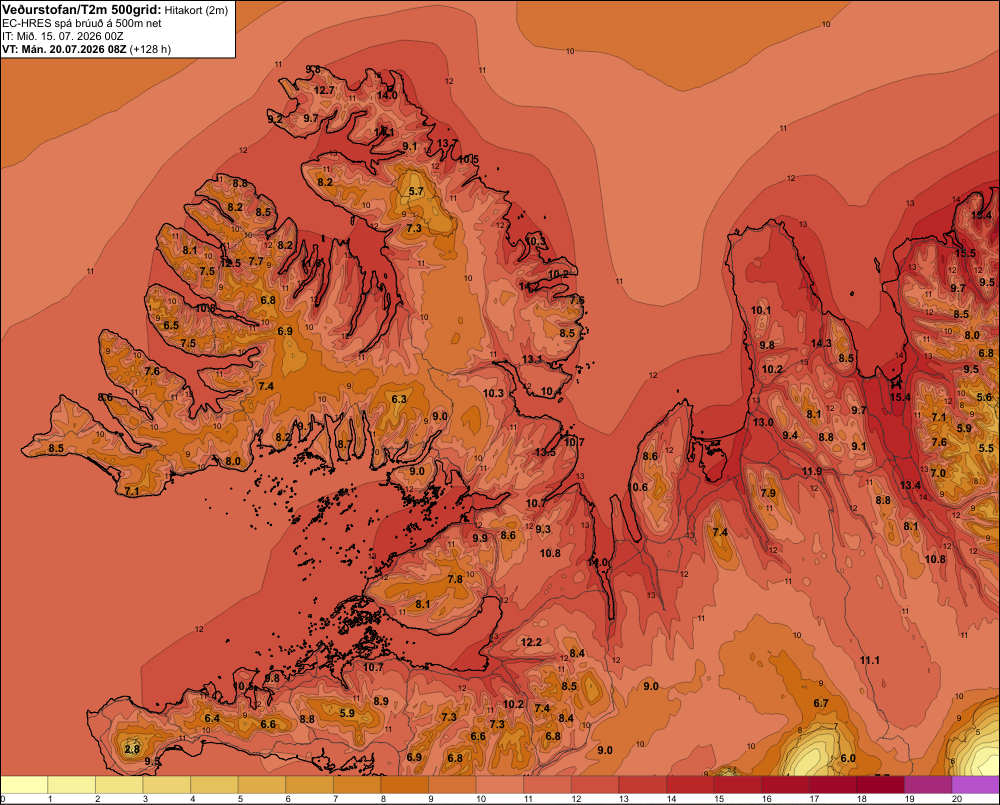
Task: Click the init time 'IT: Mið. 15. 07. 2026 00Z'
Action: coord(62,36)
